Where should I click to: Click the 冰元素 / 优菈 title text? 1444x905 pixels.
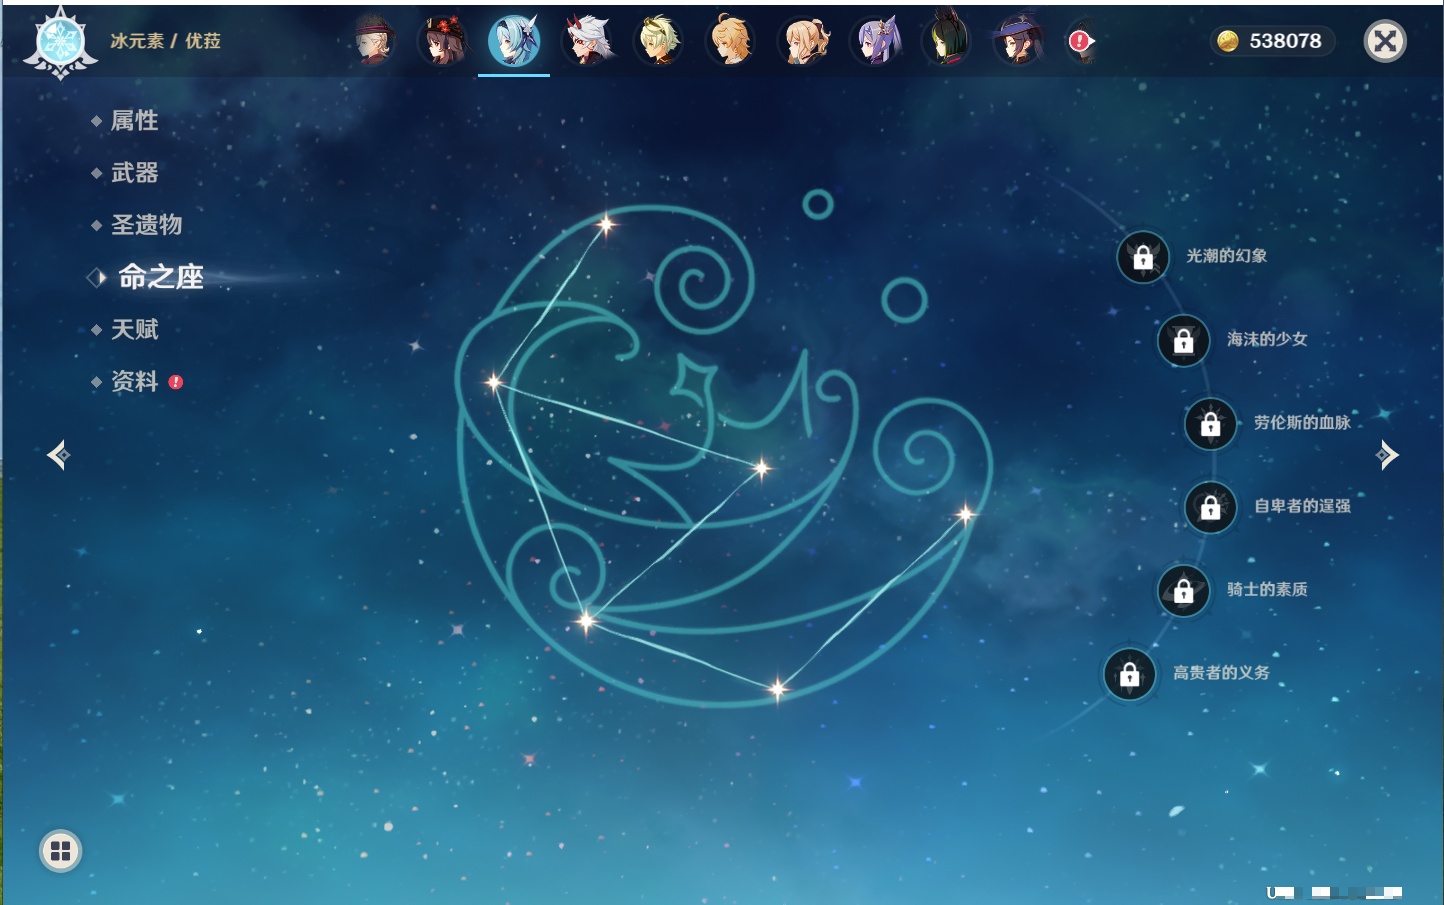coord(165,41)
